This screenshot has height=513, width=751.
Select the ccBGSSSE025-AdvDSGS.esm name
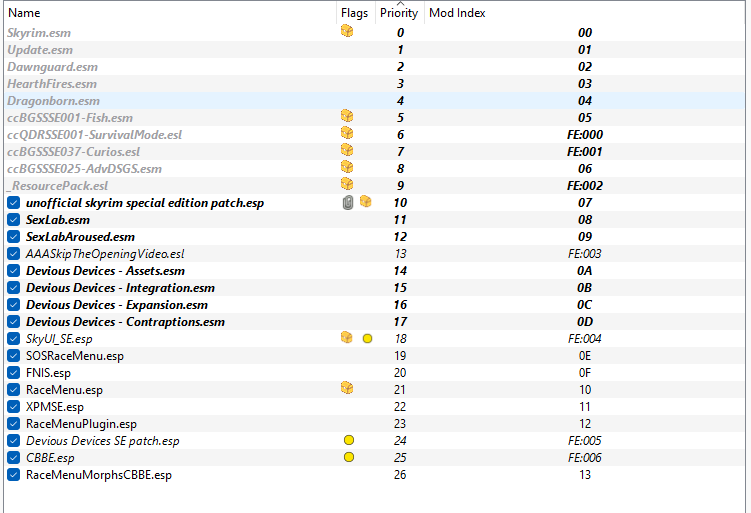84,169
